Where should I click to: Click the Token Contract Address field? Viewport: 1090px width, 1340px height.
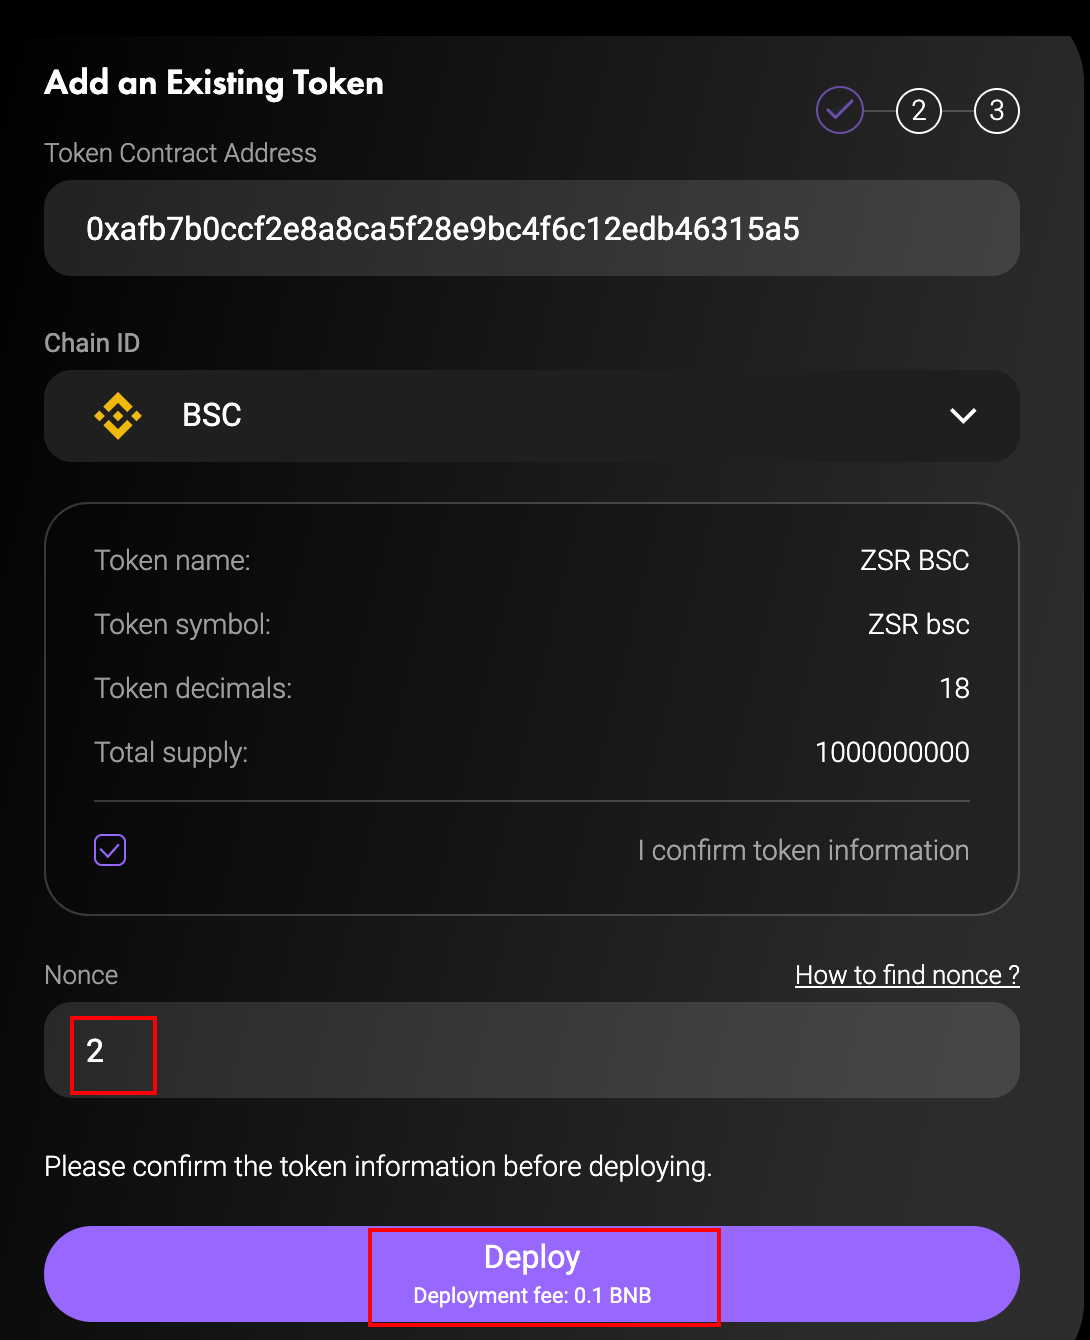coord(530,229)
